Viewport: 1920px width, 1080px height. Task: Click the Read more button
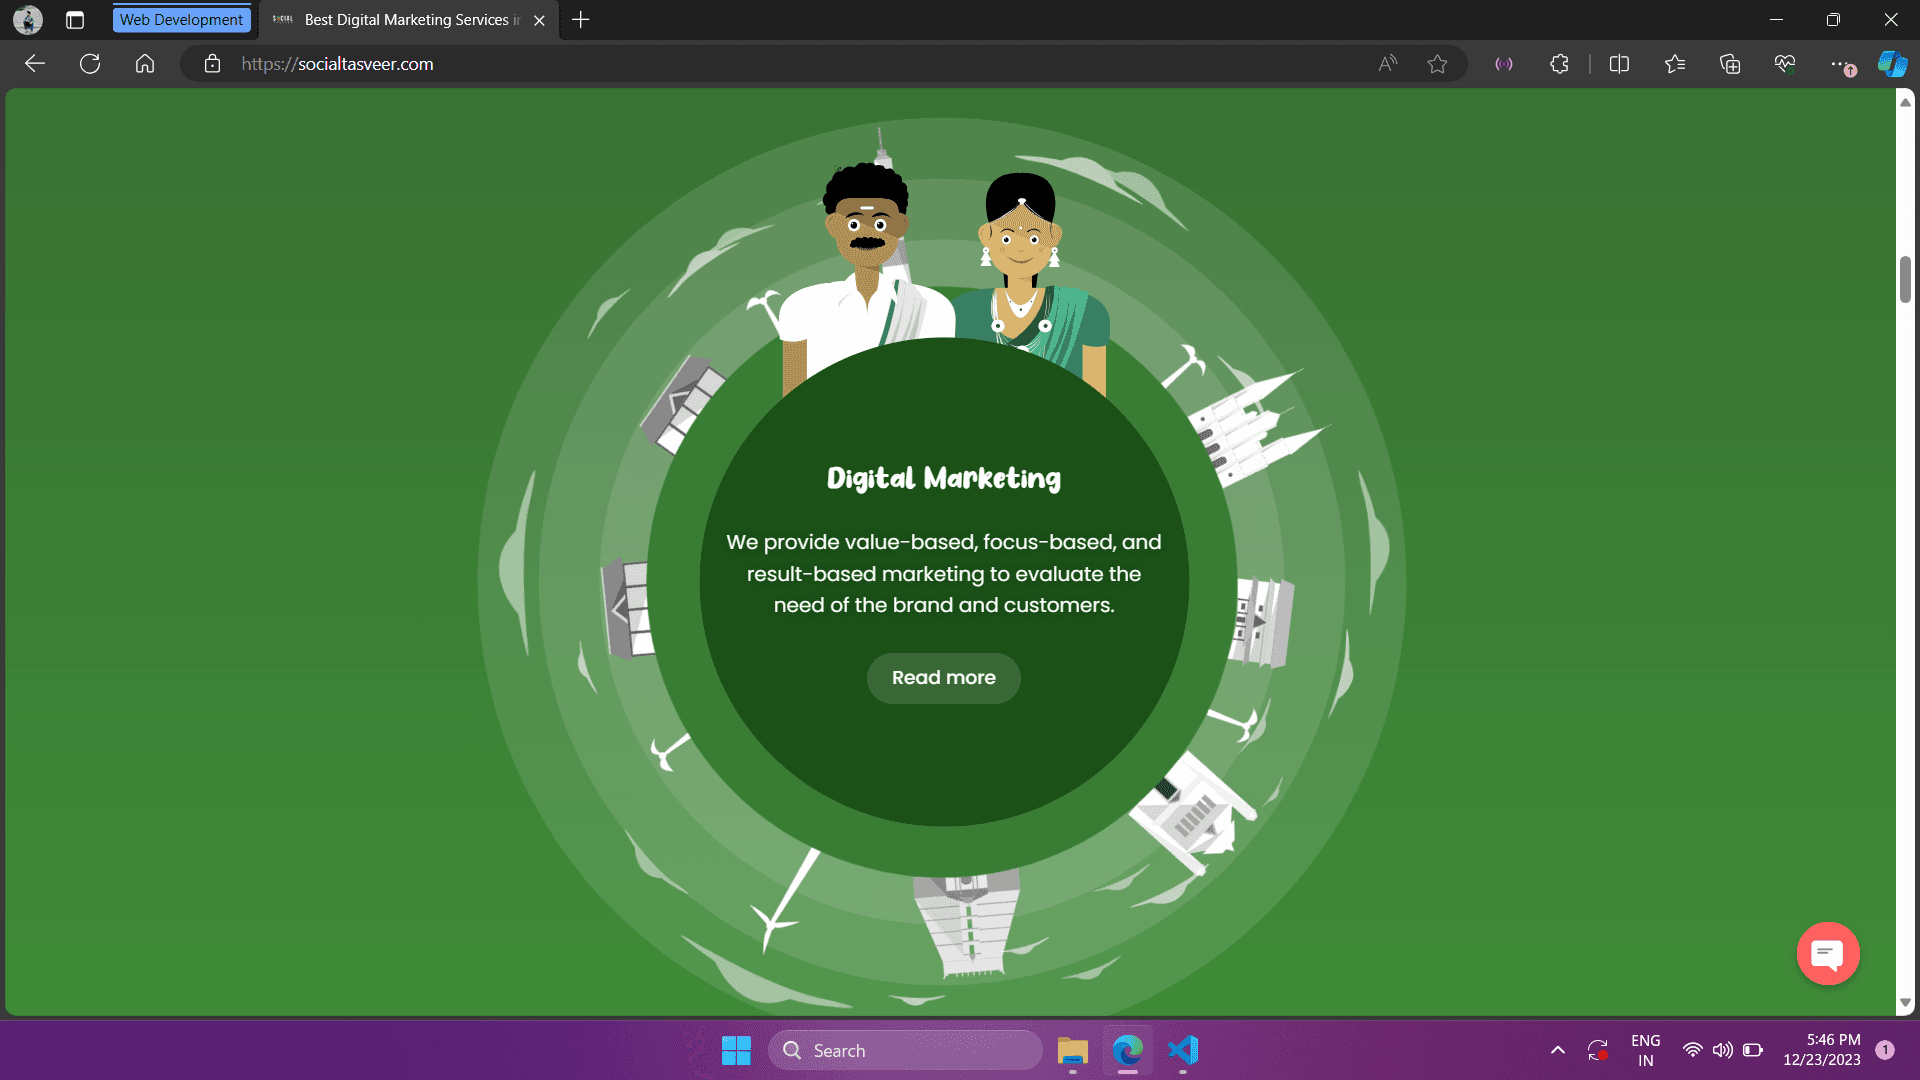(x=943, y=678)
